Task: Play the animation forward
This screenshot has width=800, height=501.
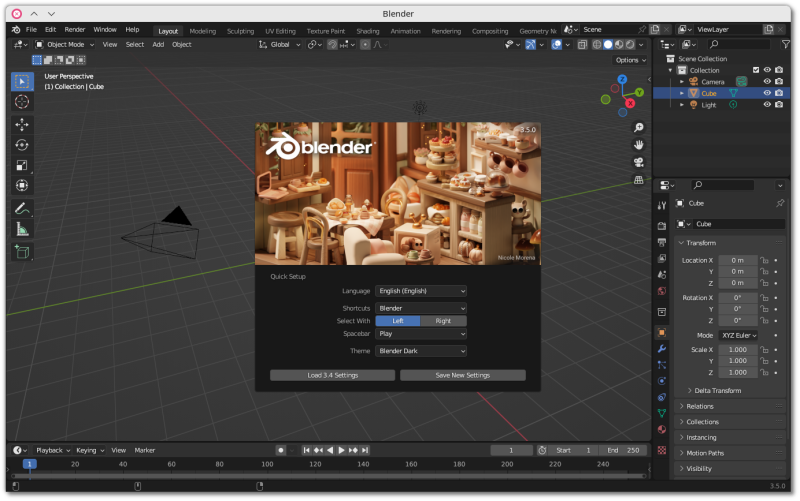Action: [x=341, y=450]
